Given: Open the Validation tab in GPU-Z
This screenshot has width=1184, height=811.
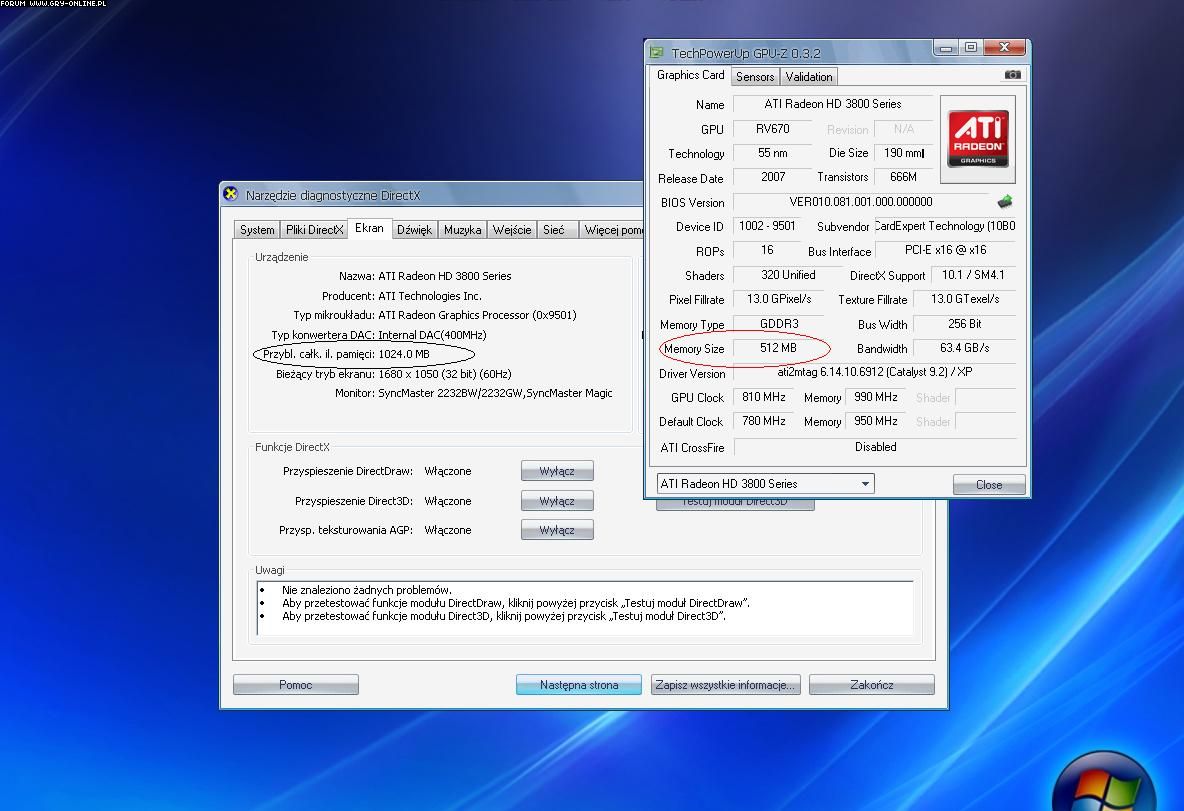Looking at the screenshot, I should point(808,77).
